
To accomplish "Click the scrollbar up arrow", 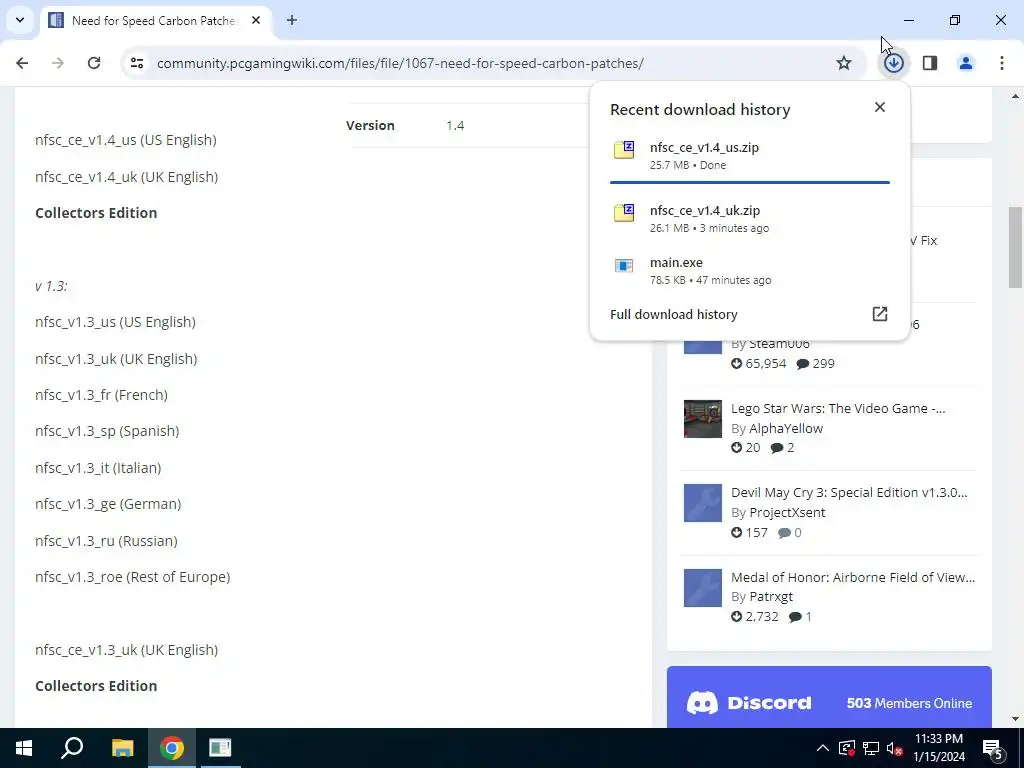I will coord(1015,96).
